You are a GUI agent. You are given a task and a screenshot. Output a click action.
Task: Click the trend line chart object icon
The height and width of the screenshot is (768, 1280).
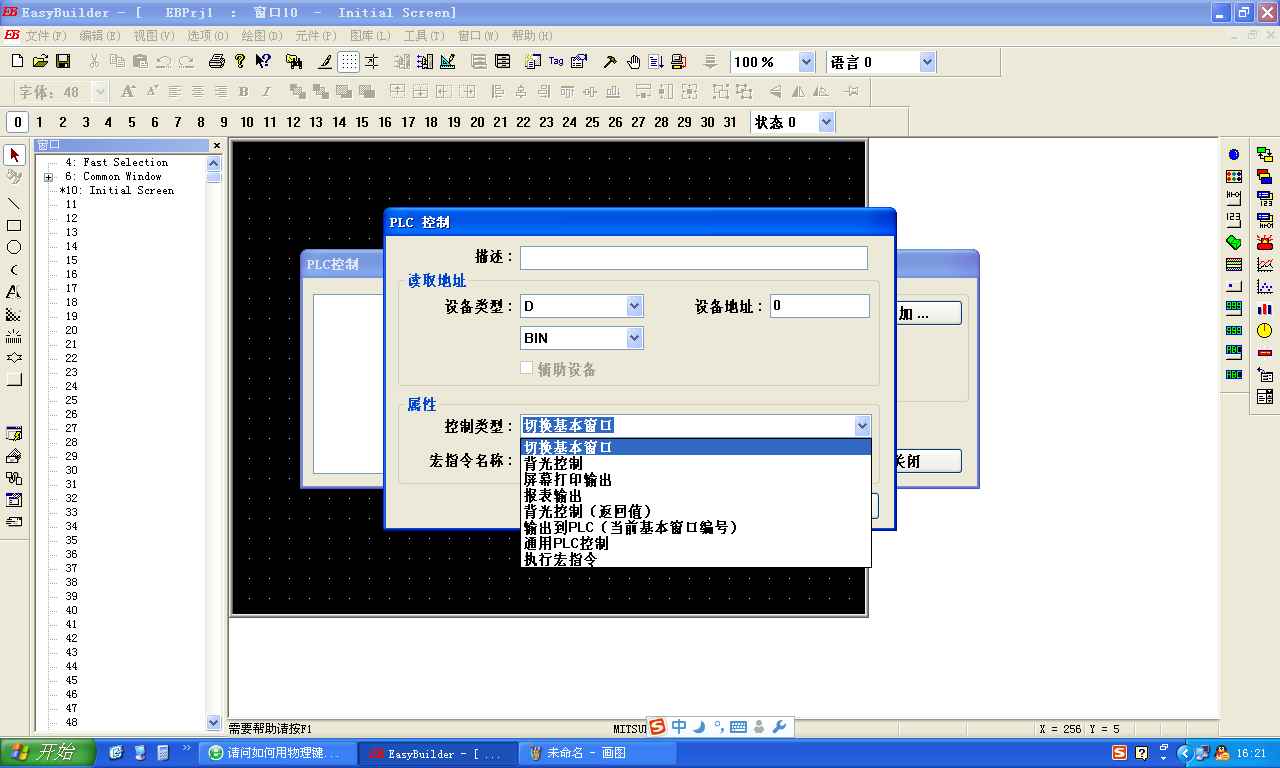click(x=1265, y=265)
